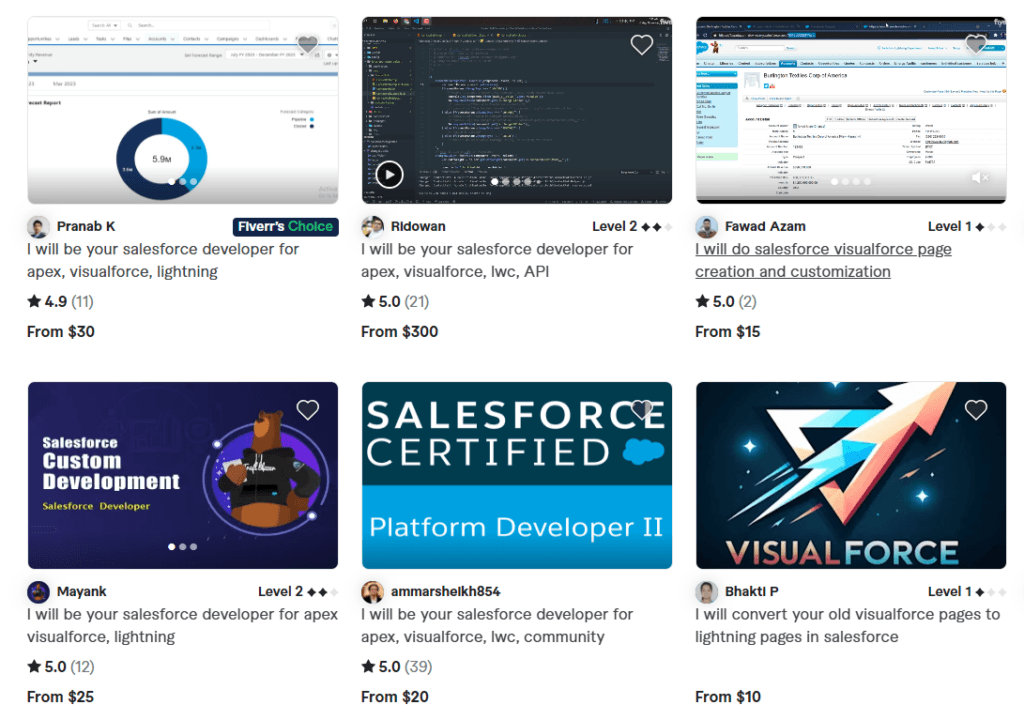
Task: Open Mayank's salesforce developer gig title
Action: 182,625
